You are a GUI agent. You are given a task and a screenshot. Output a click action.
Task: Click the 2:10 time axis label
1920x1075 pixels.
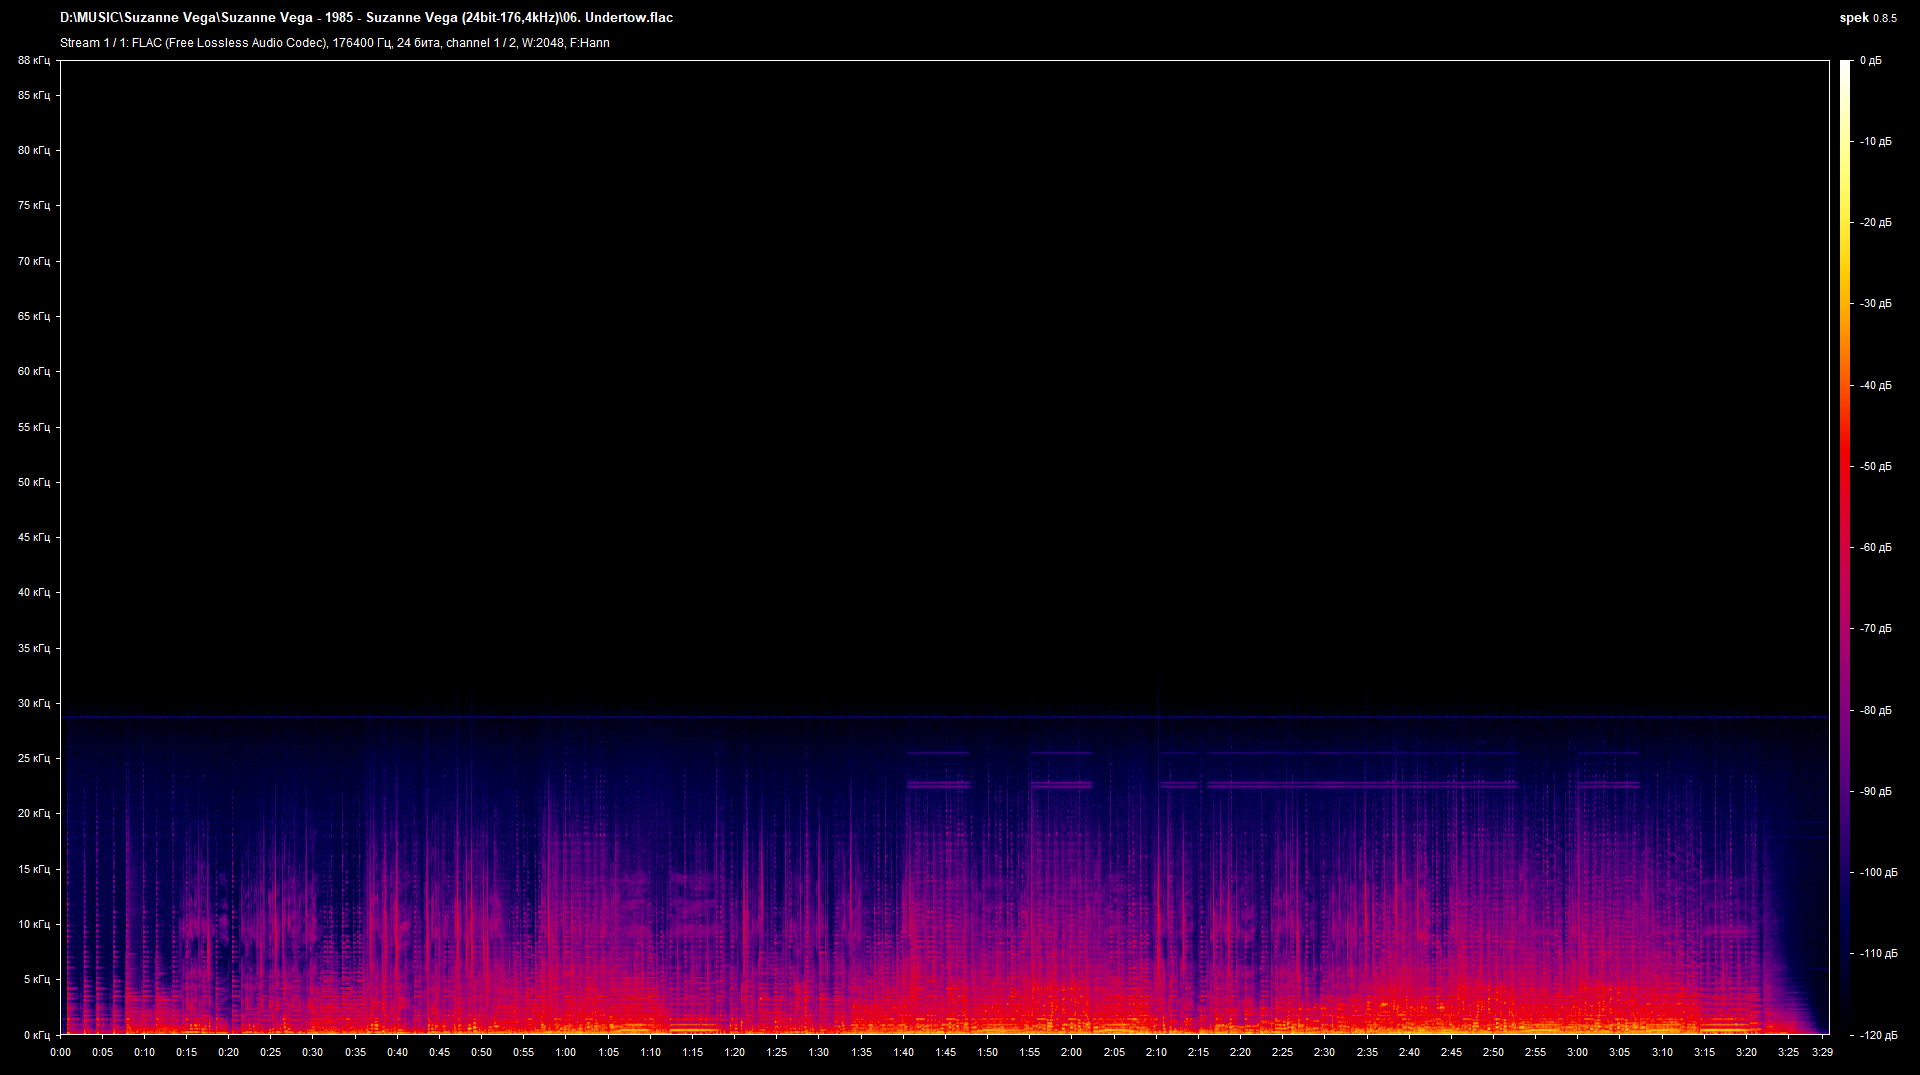[x=1156, y=1053]
